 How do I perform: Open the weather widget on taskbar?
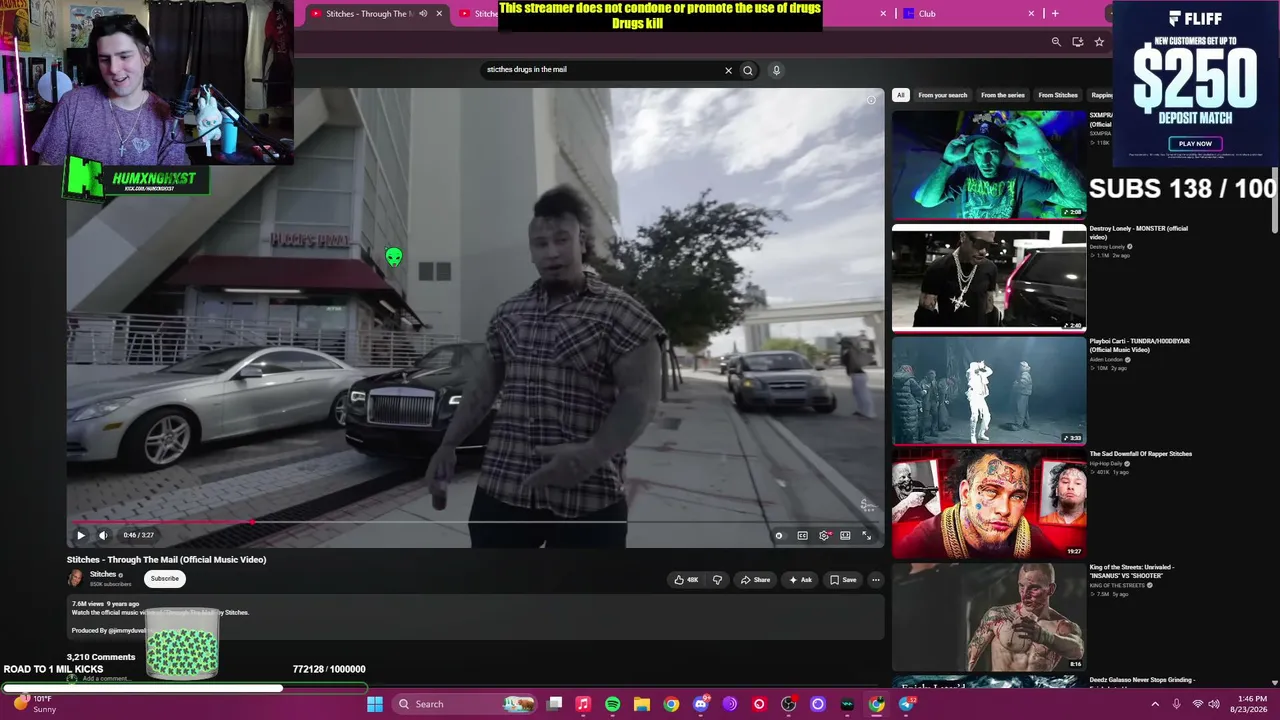[x=34, y=704]
